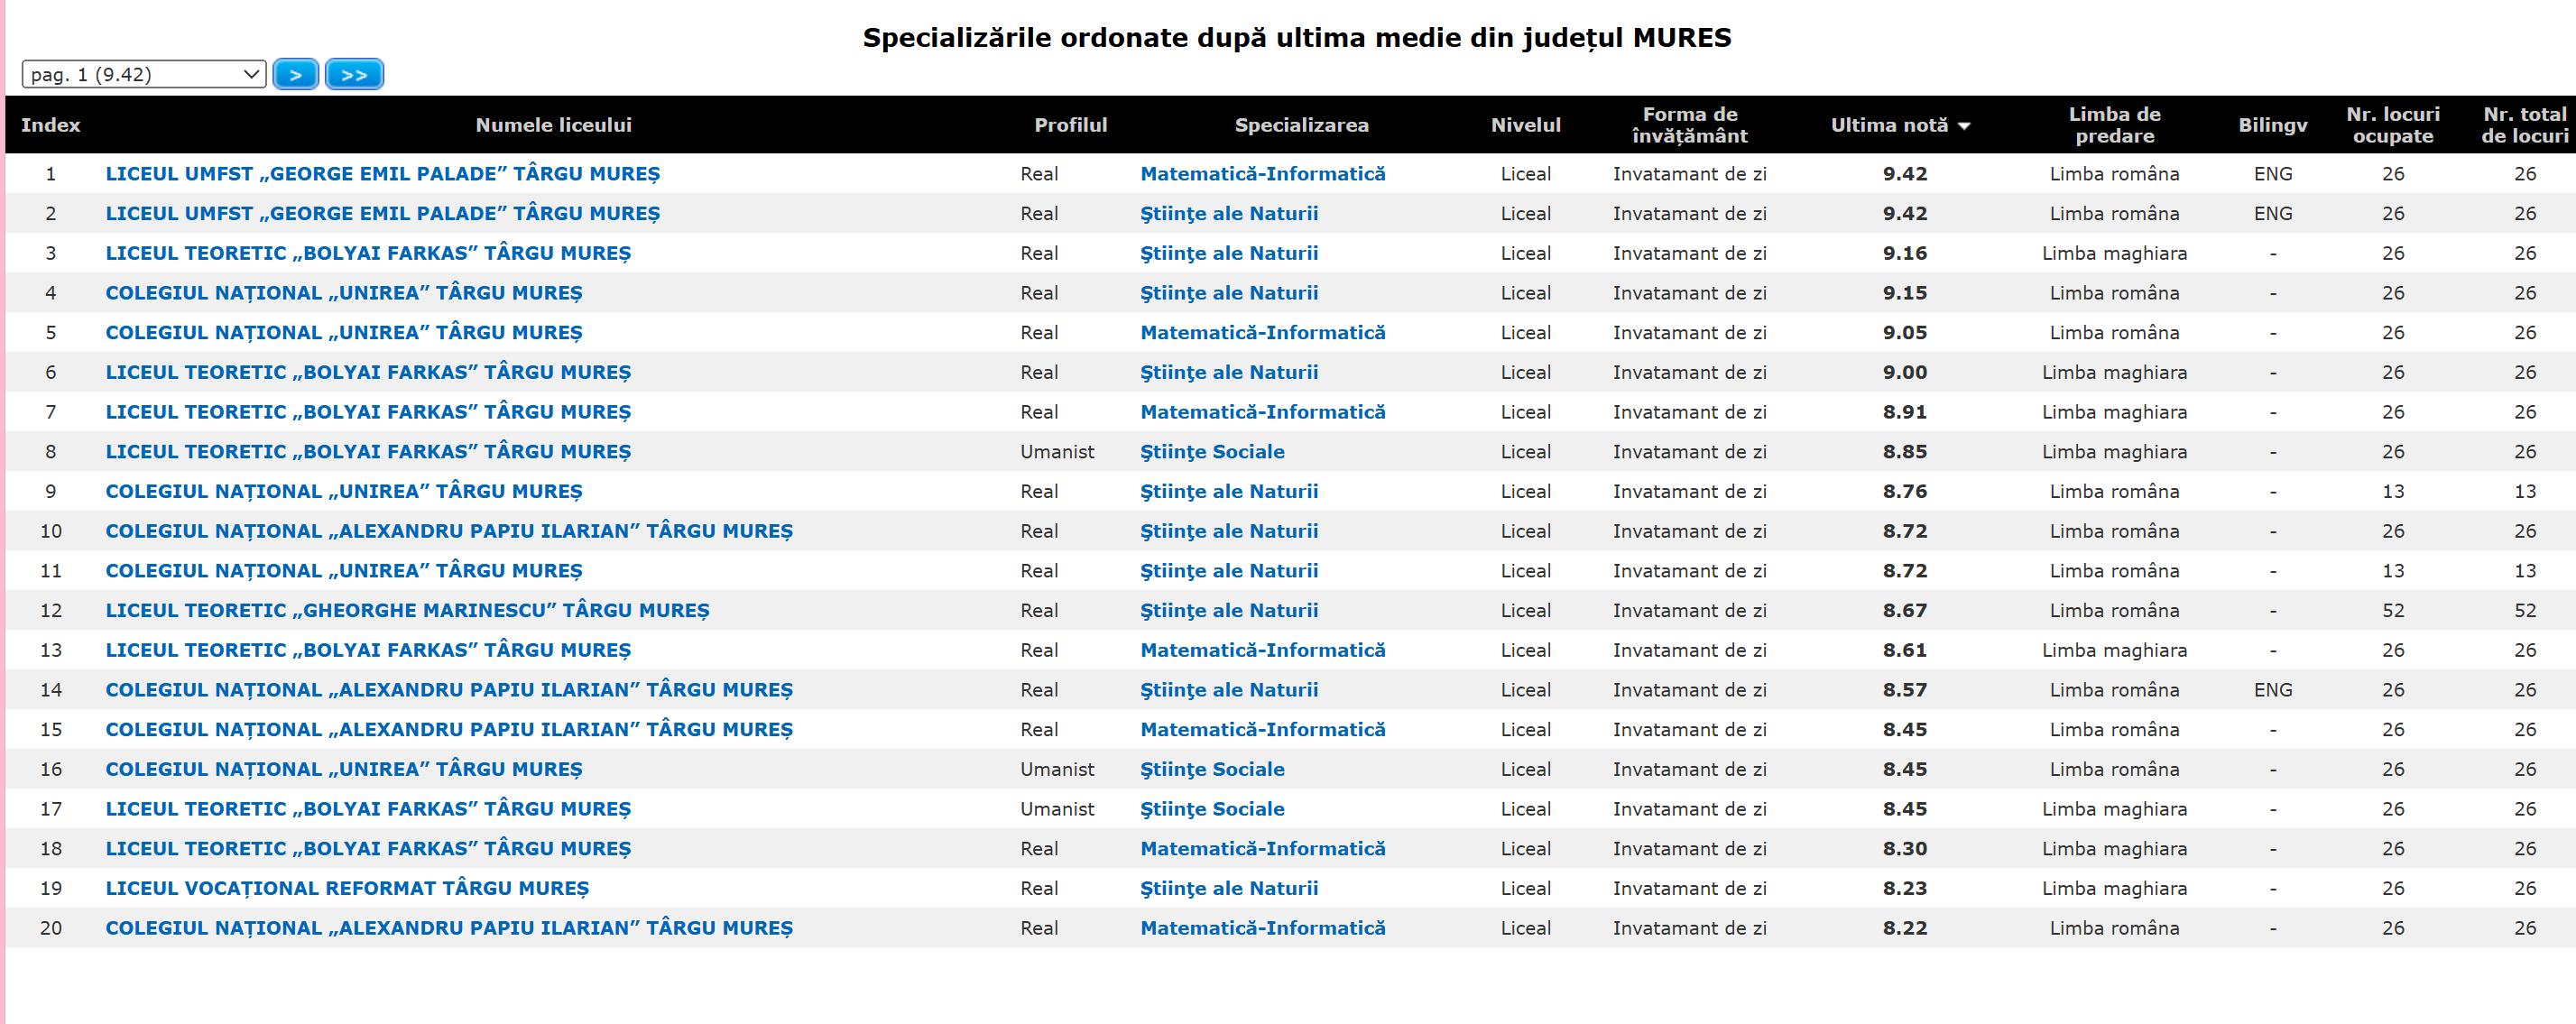The width and height of the screenshot is (2576, 1024).
Task: Sort by Limba de predare header
Action: [2114, 125]
